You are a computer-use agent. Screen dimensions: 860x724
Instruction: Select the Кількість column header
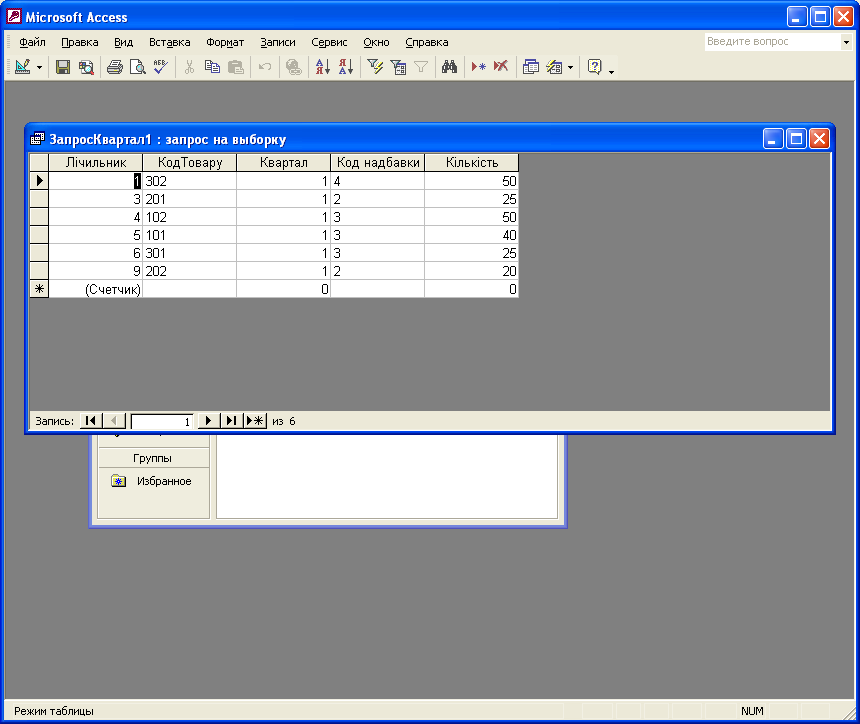click(x=472, y=162)
